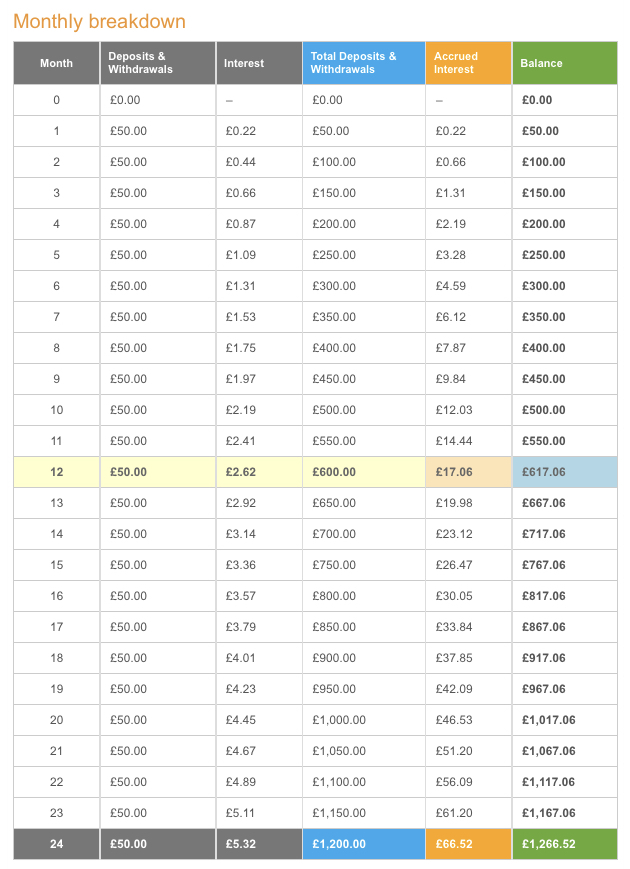630x869 pixels.
Task: Click the £617.06 balance cell
Action: [565, 472]
